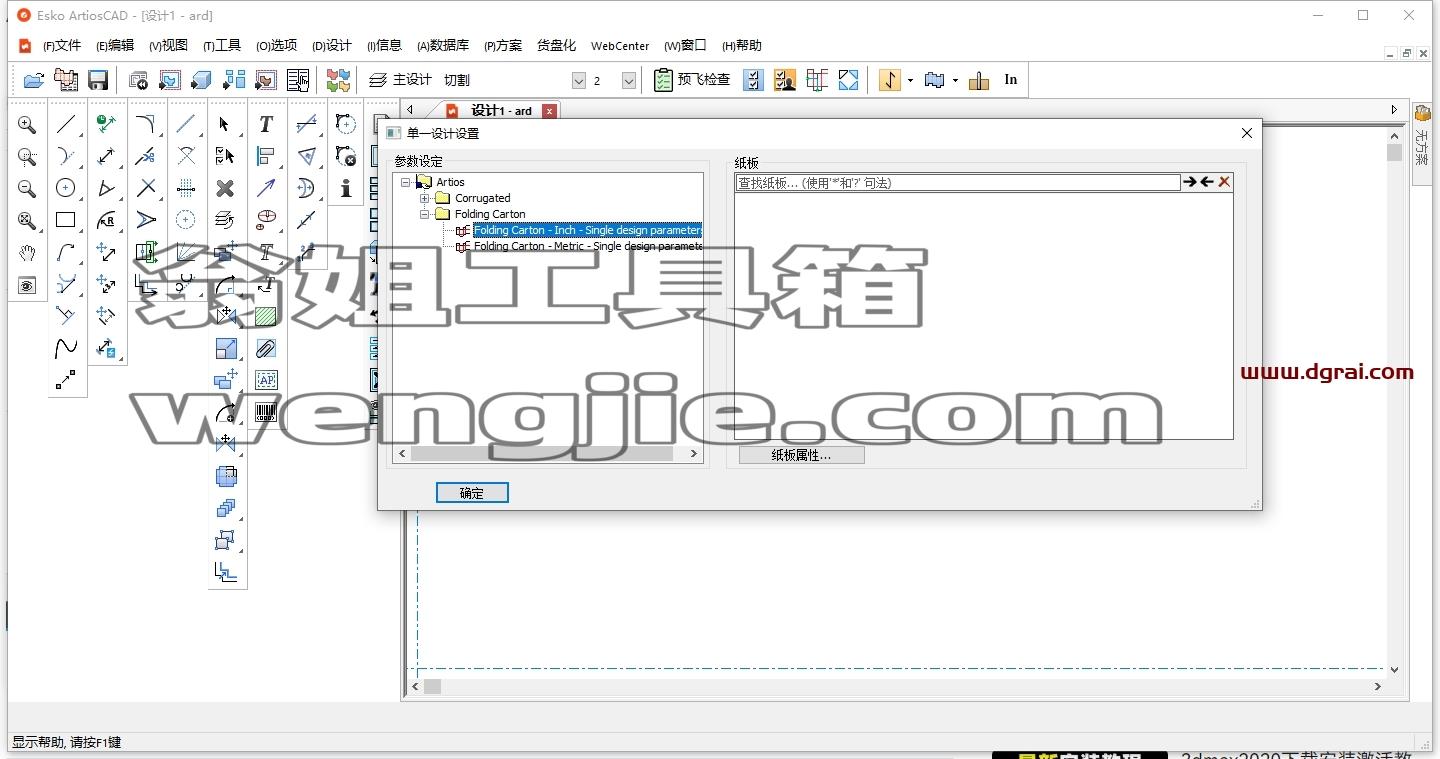Image resolution: width=1440 pixels, height=759 pixels.
Task: Clear board search with red X
Action: 1225,182
